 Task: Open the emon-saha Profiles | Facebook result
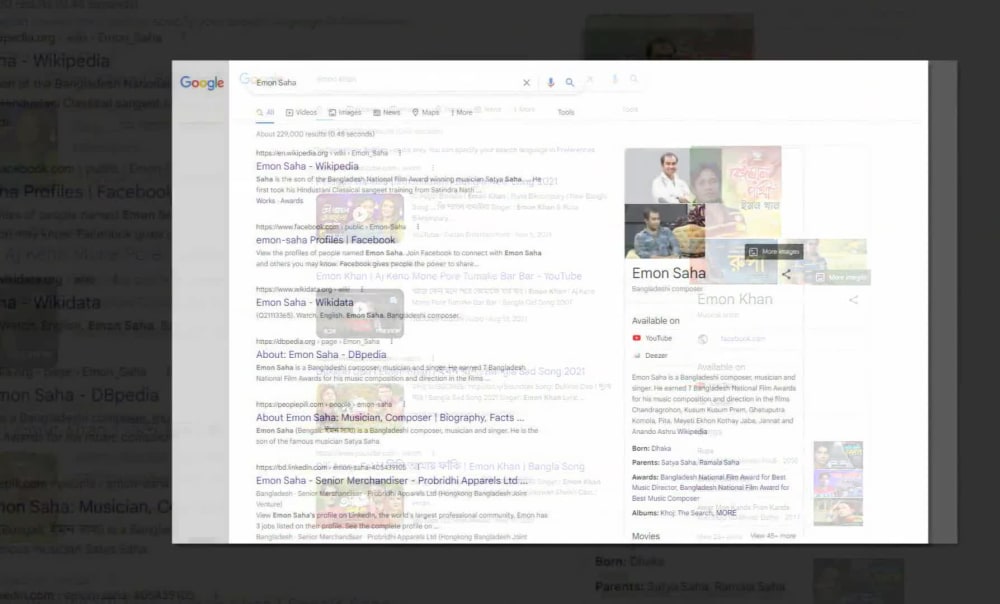(x=325, y=240)
